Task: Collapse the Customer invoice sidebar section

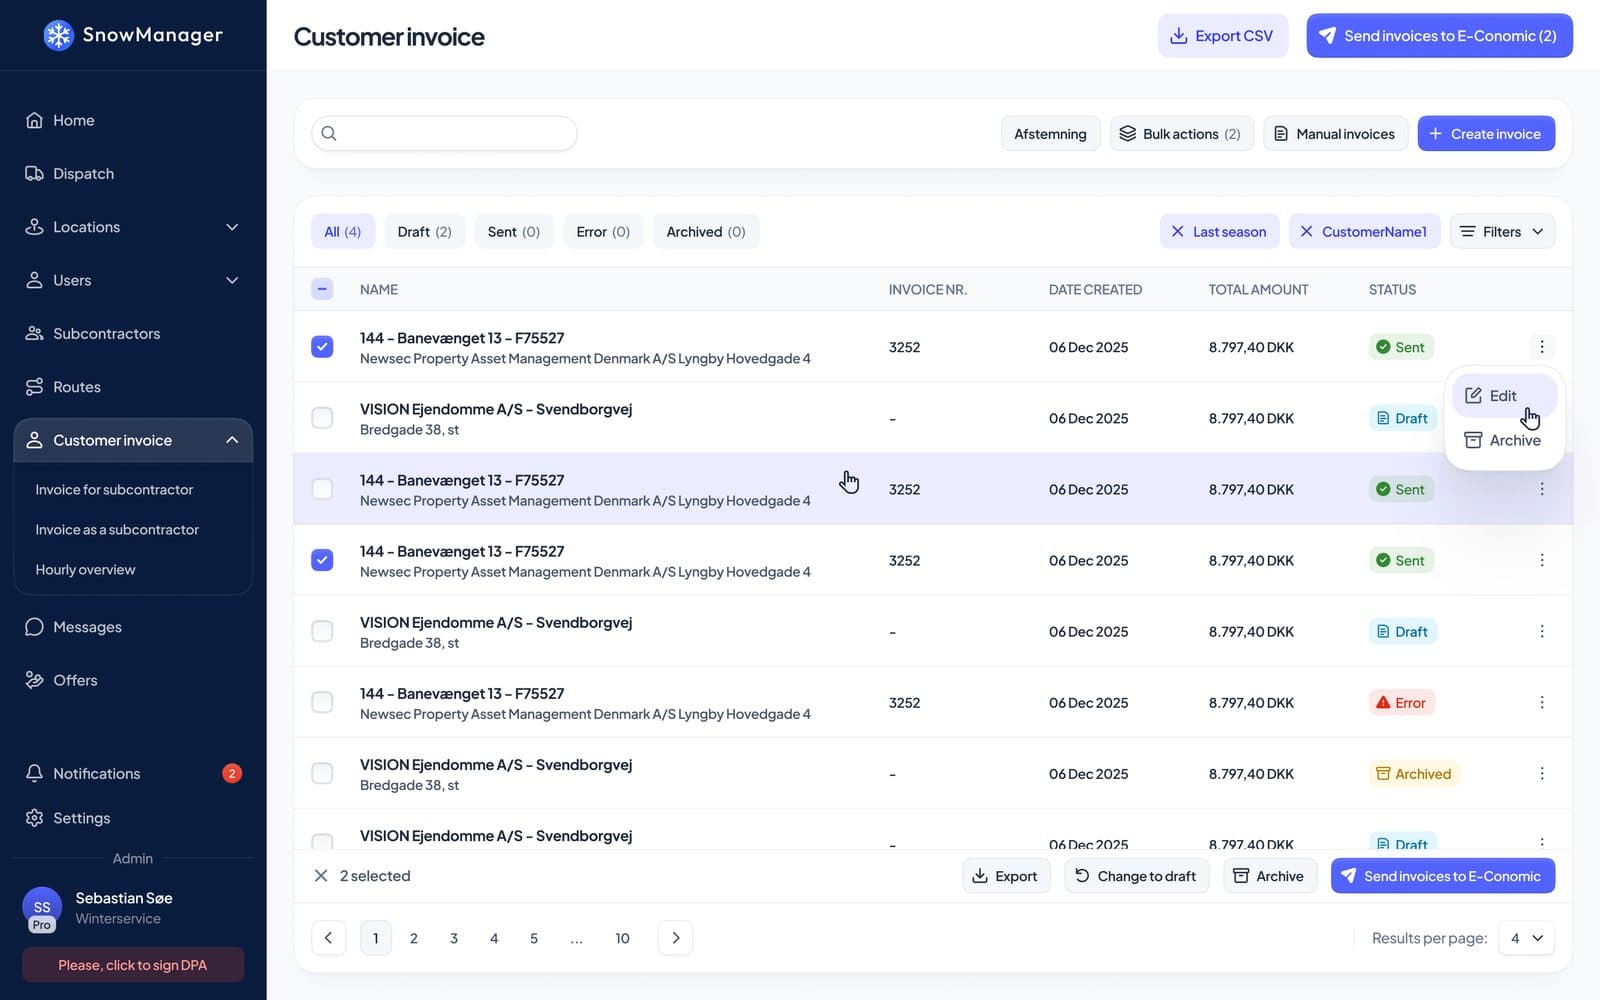Action: click(232, 440)
